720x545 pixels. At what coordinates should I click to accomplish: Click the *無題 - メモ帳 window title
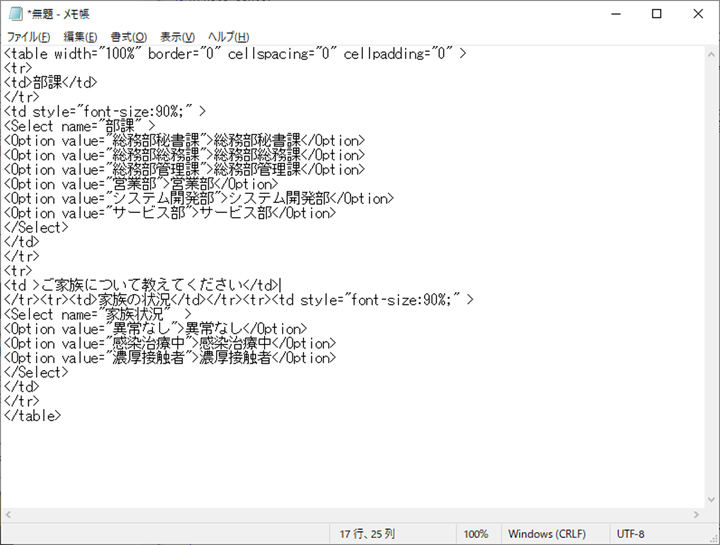pyautogui.click(x=58, y=14)
